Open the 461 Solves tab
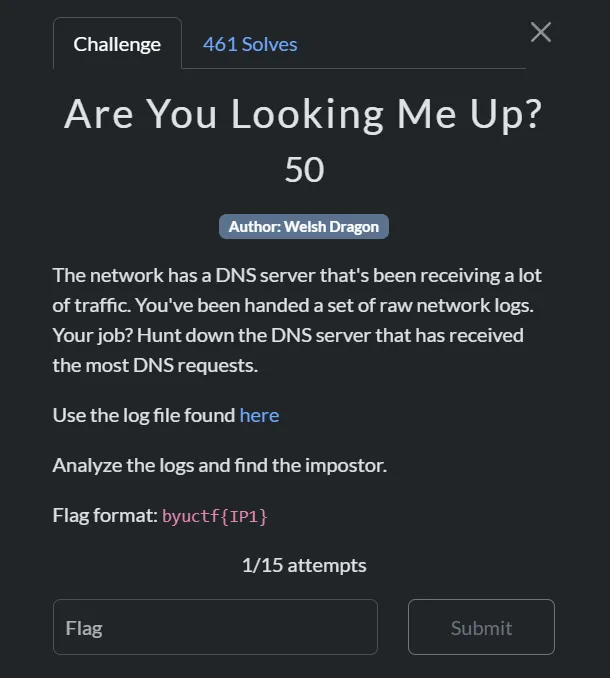Viewport: 610px width, 678px height. coord(250,44)
